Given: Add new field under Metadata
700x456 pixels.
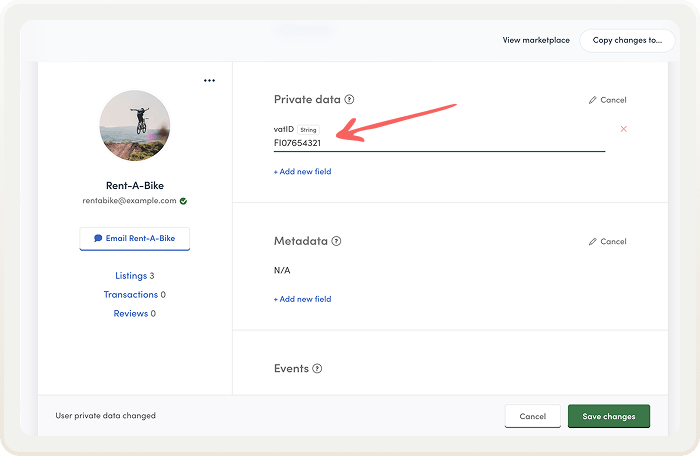Looking at the screenshot, I should click(x=303, y=299).
